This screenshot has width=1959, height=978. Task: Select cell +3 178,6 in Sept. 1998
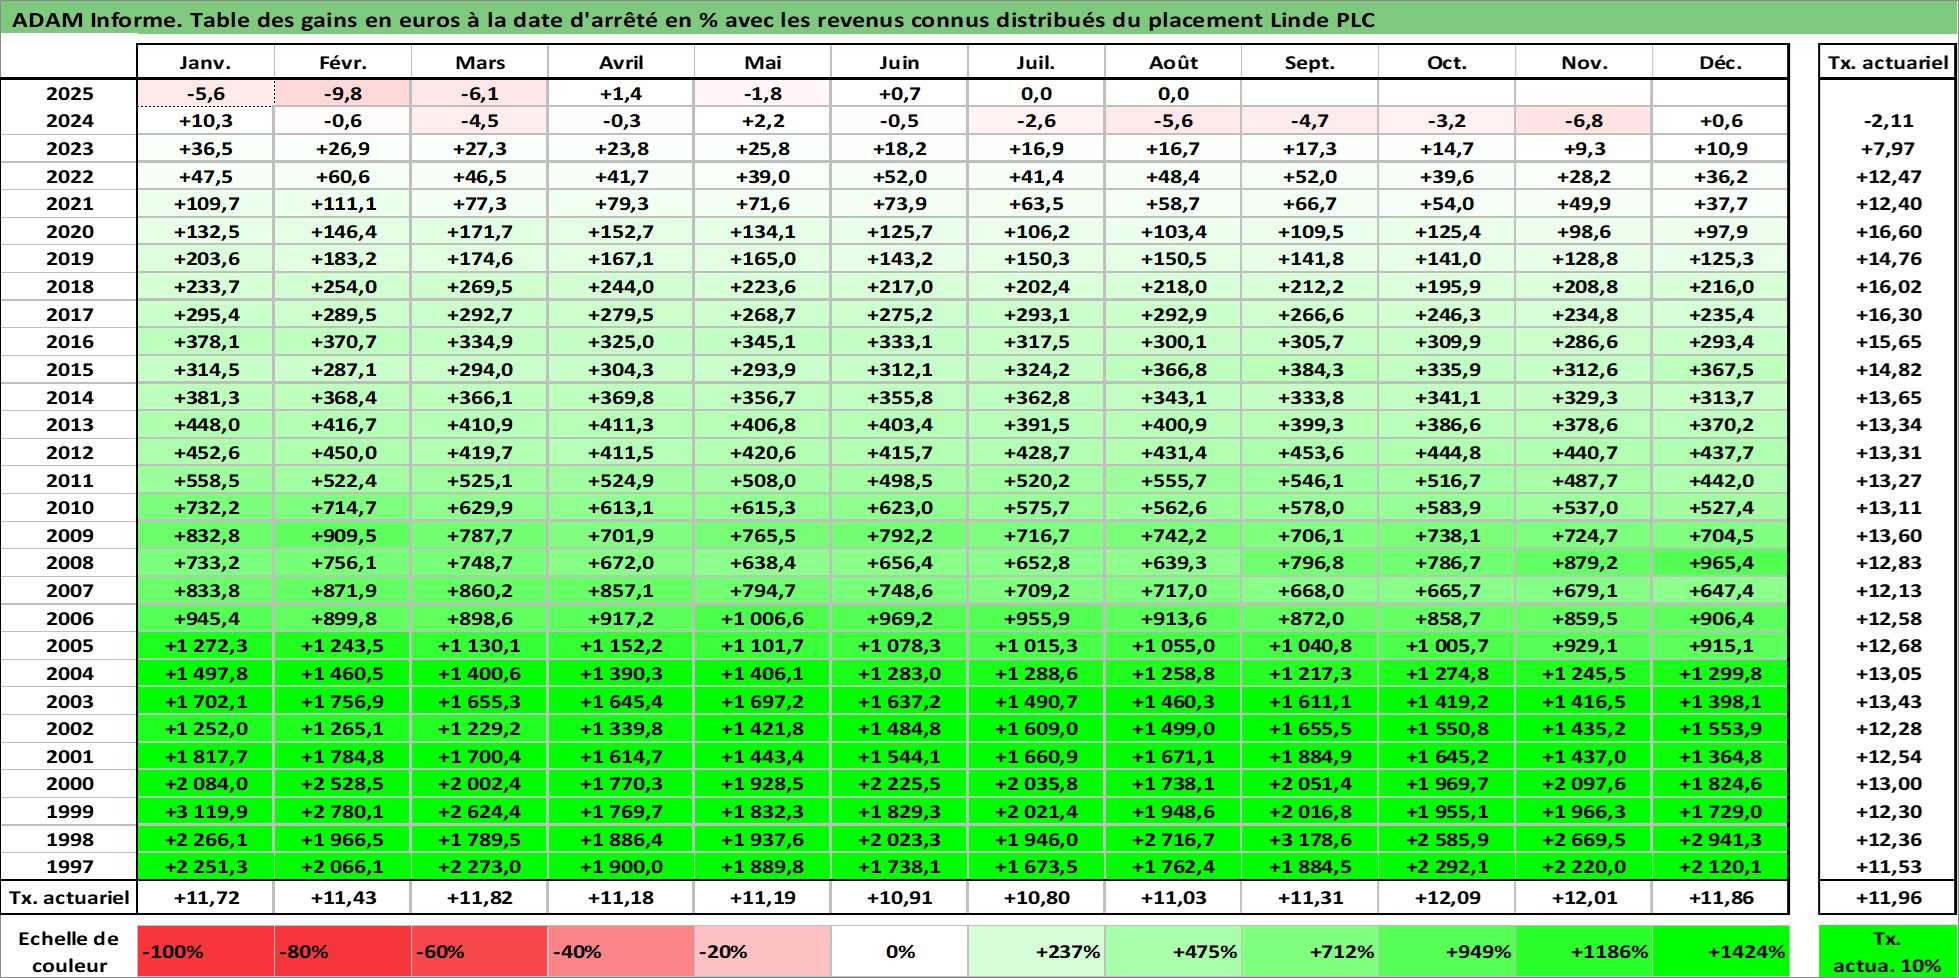coord(1310,840)
